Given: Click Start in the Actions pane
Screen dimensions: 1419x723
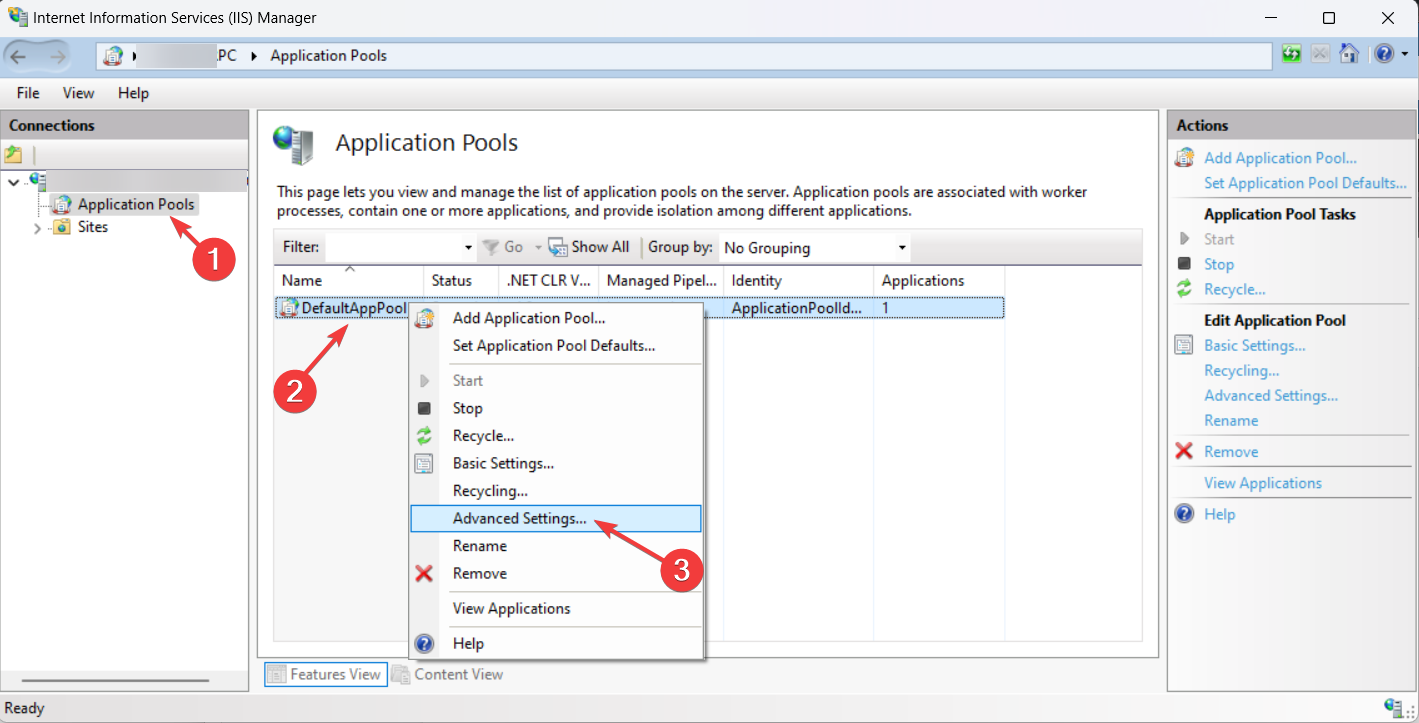Looking at the screenshot, I should coord(1219,239).
